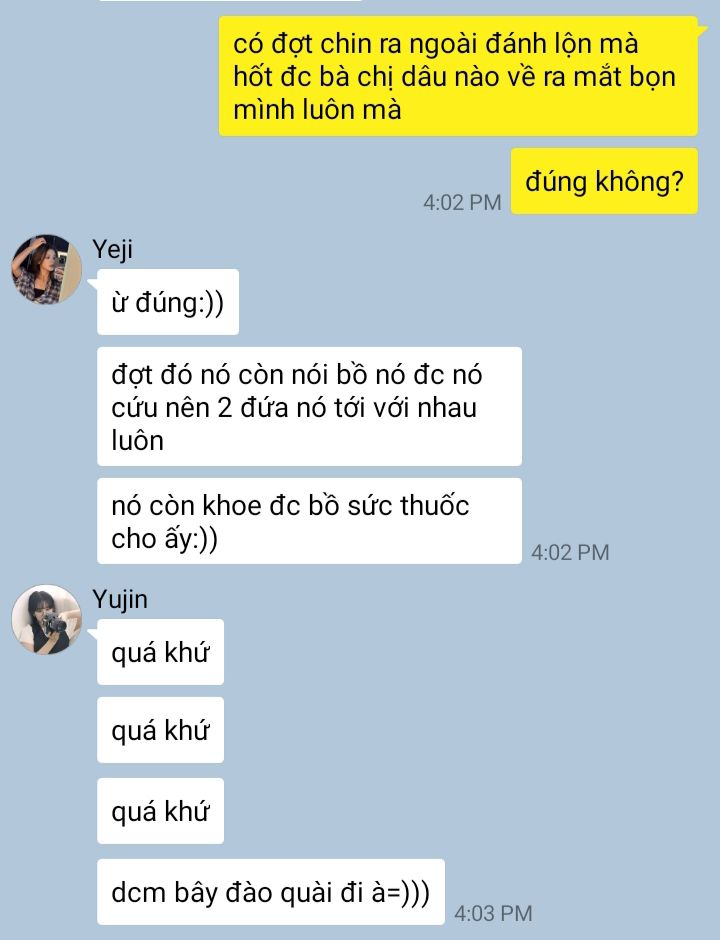Select the yellow "đúng không?" bubble
The height and width of the screenshot is (940, 720).
pos(604,181)
